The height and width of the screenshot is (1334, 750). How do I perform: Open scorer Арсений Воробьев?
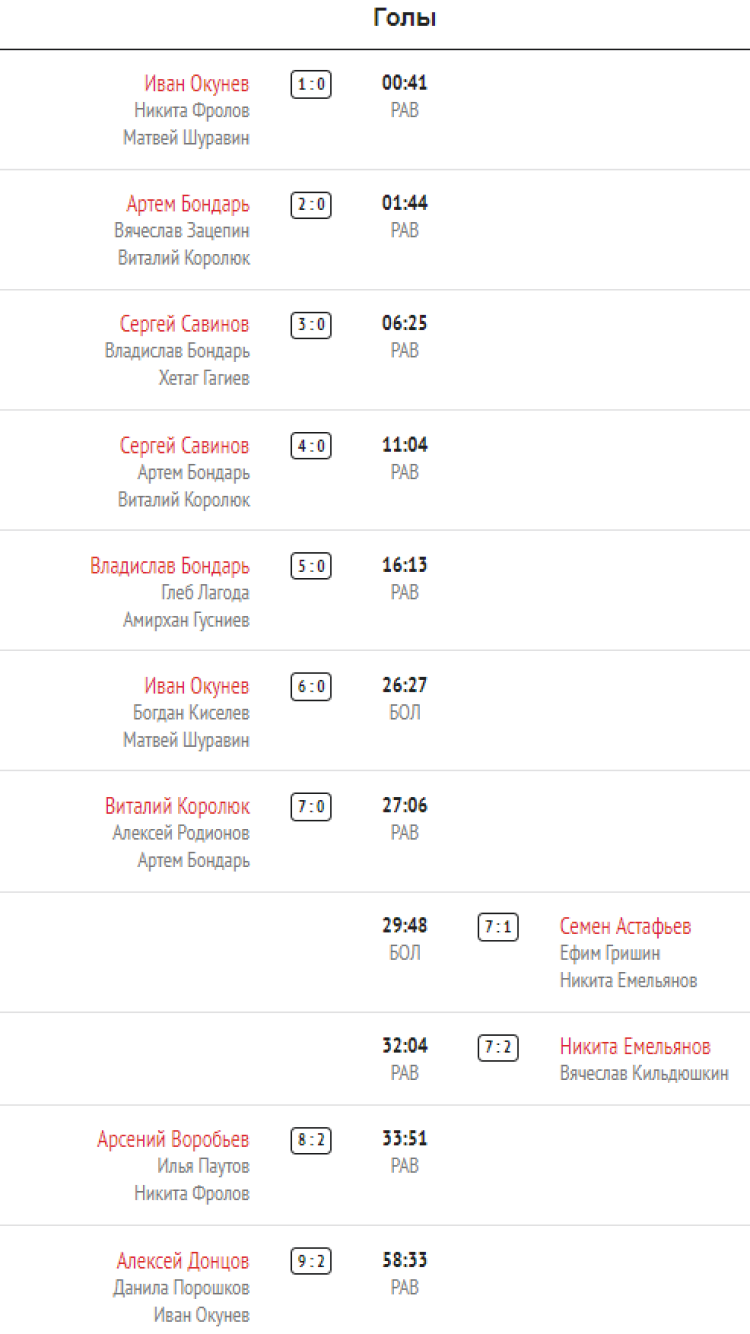[x=173, y=1140]
